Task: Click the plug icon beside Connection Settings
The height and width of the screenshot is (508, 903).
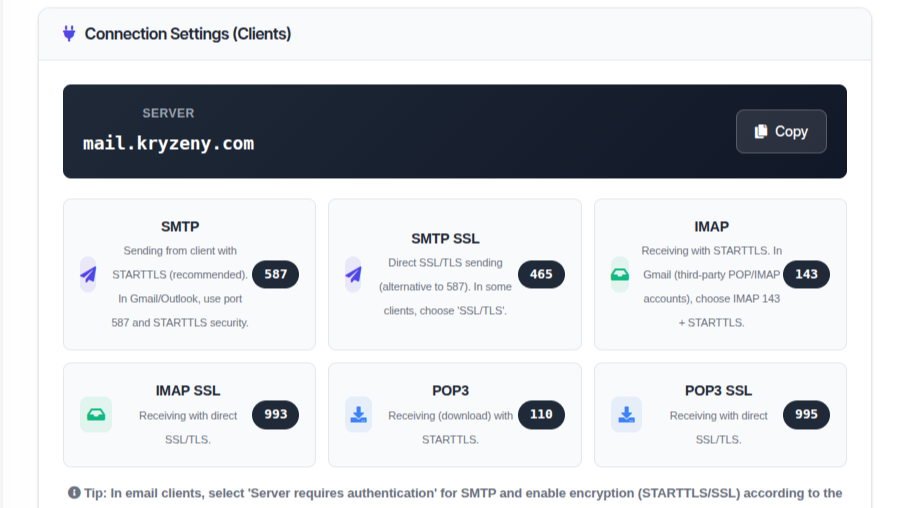Action: (x=69, y=34)
